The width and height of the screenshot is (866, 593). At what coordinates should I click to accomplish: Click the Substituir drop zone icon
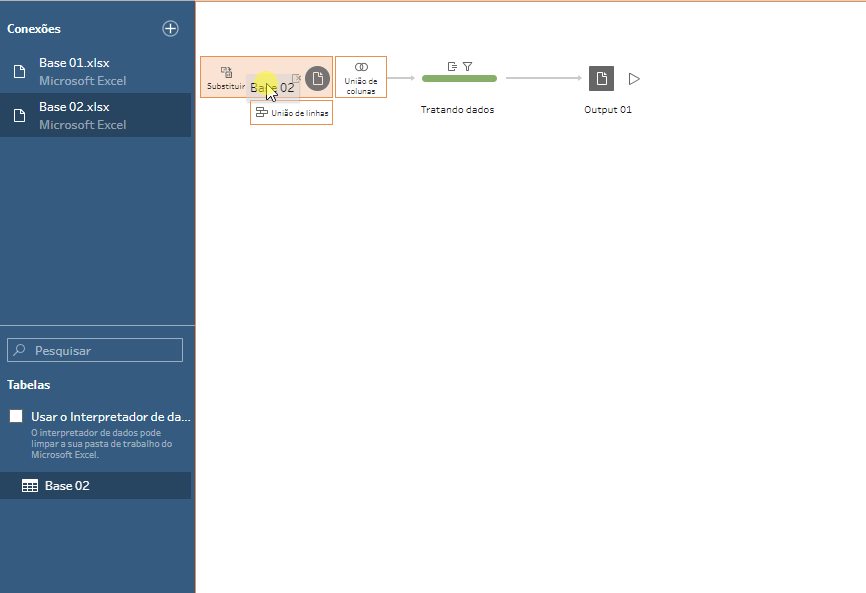pos(226,72)
